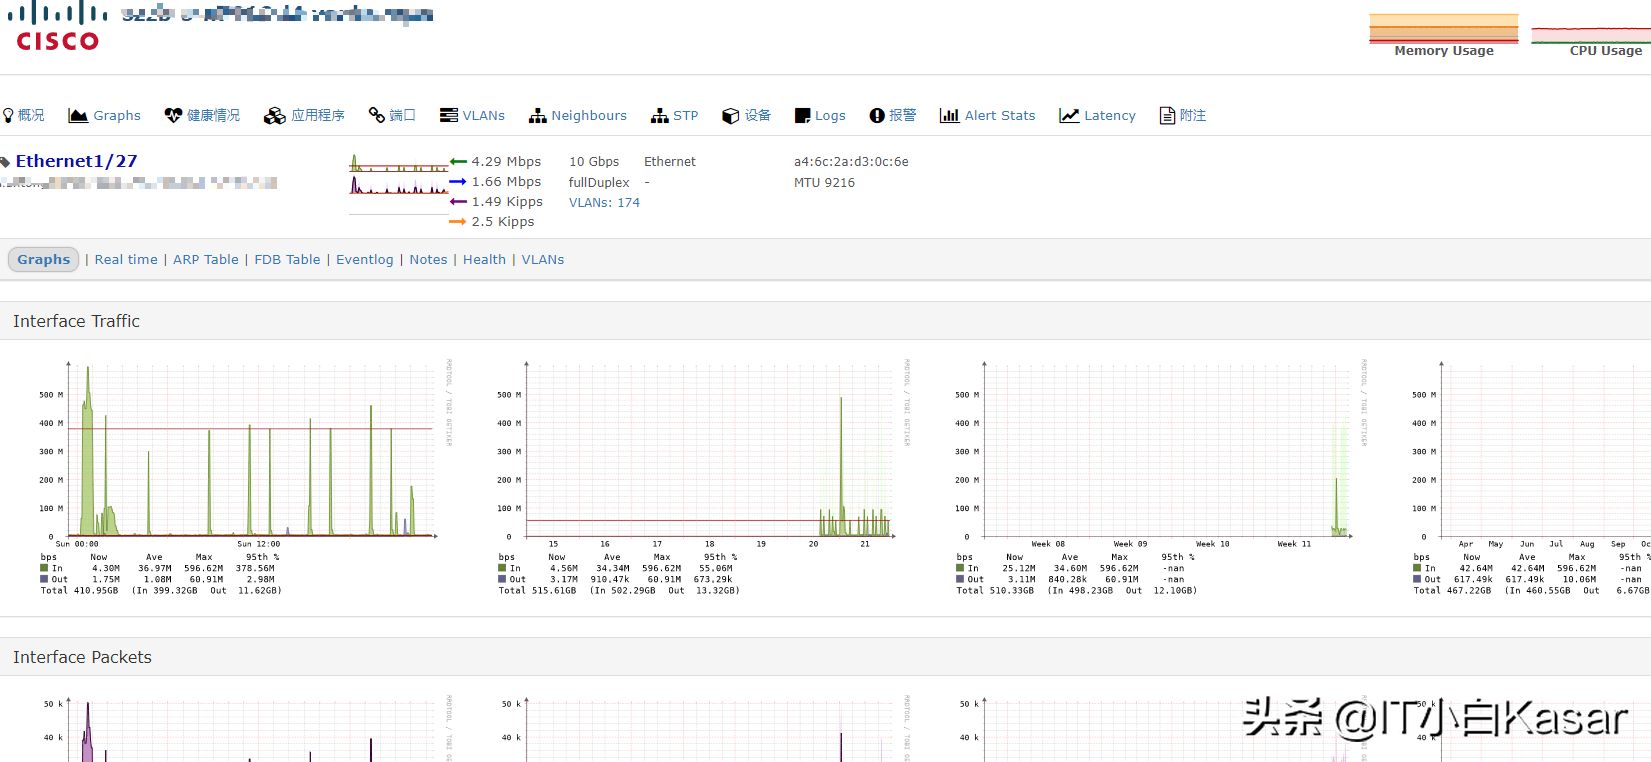Viewport: 1651px width, 762px height.
Task: Click the 报警 exclamation icon
Action: point(877,116)
